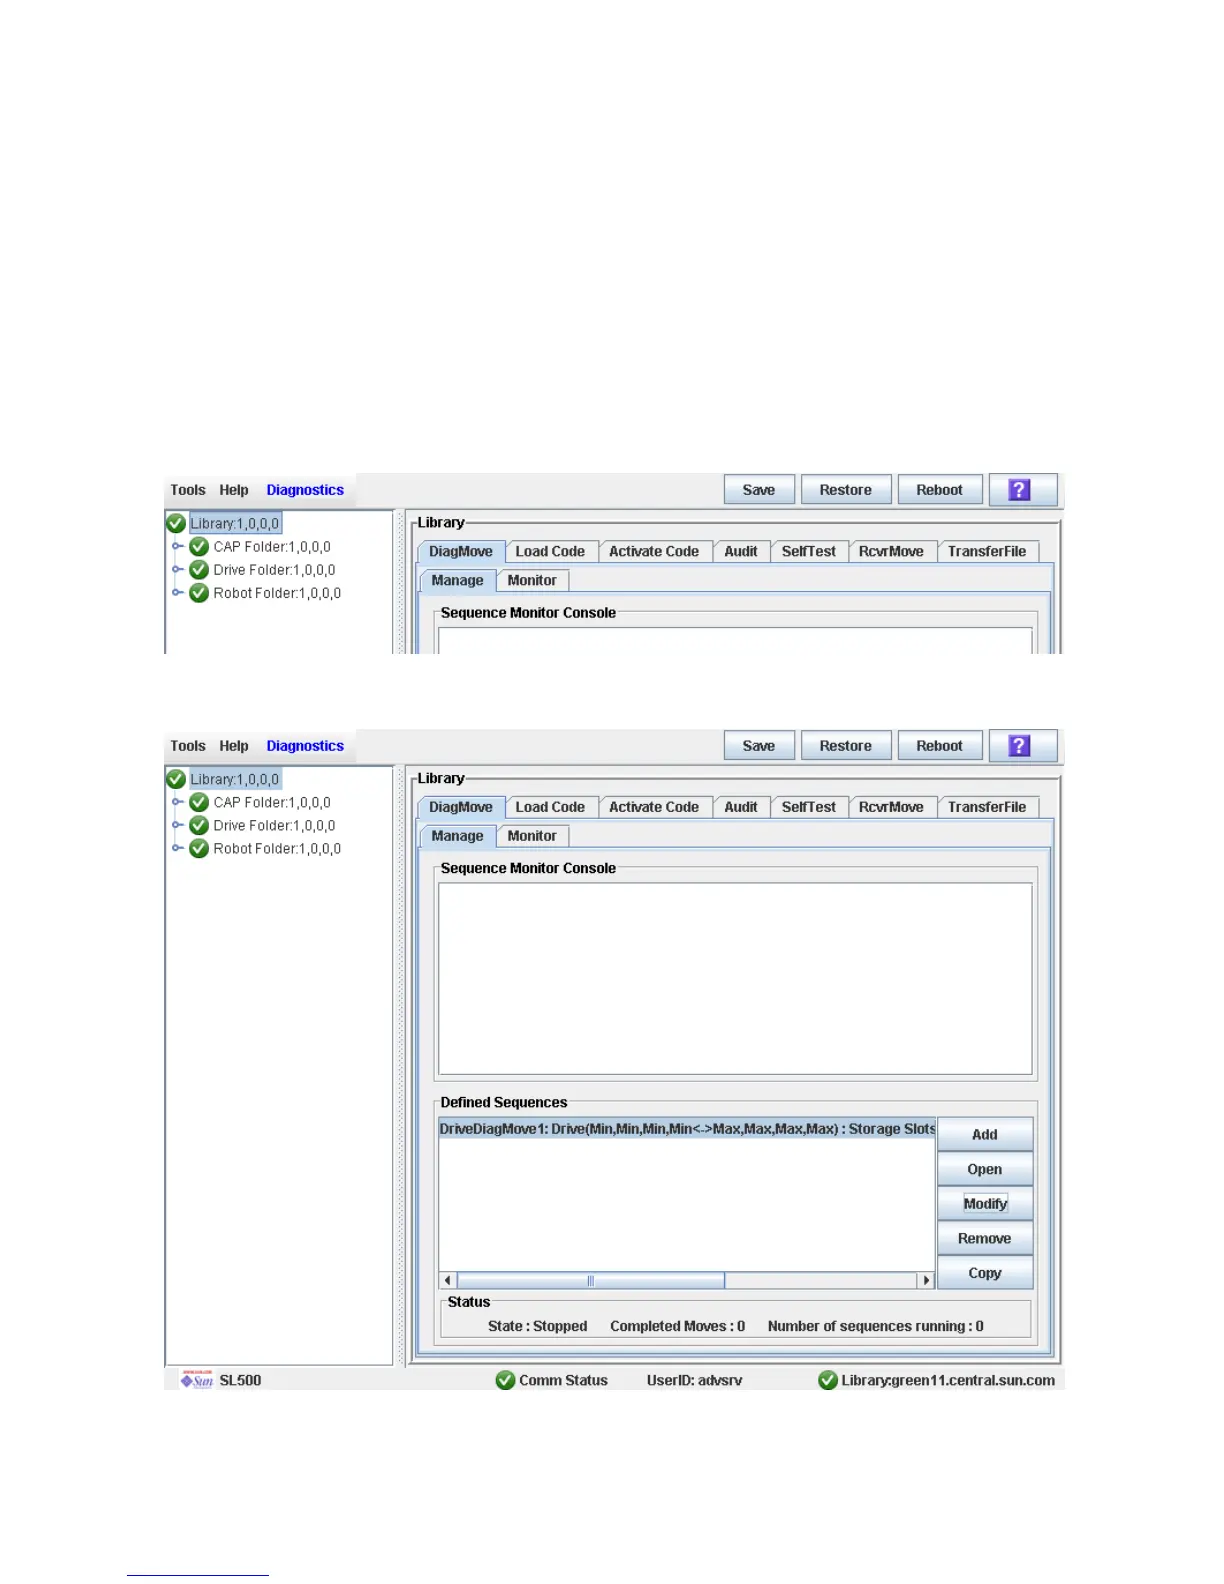Switch to TransferFile tab in upper screenshot
The width and height of the screenshot is (1224, 1584).
click(x=987, y=551)
